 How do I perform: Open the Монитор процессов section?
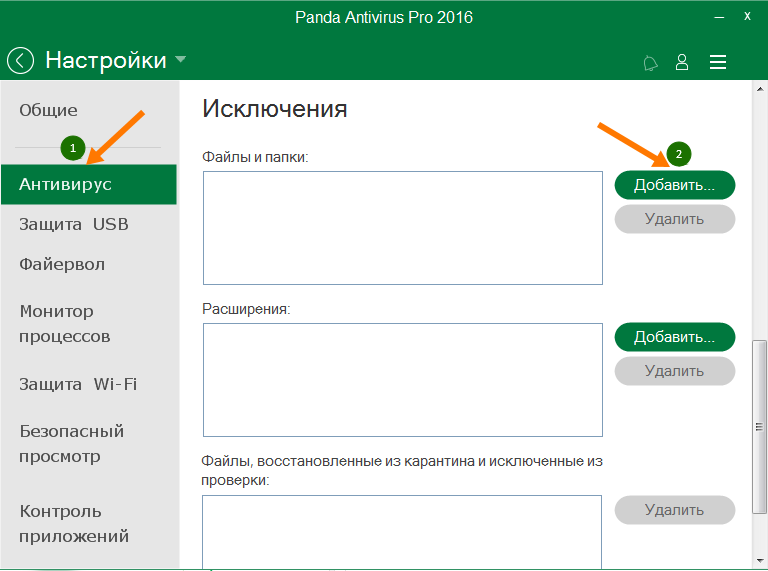65,324
